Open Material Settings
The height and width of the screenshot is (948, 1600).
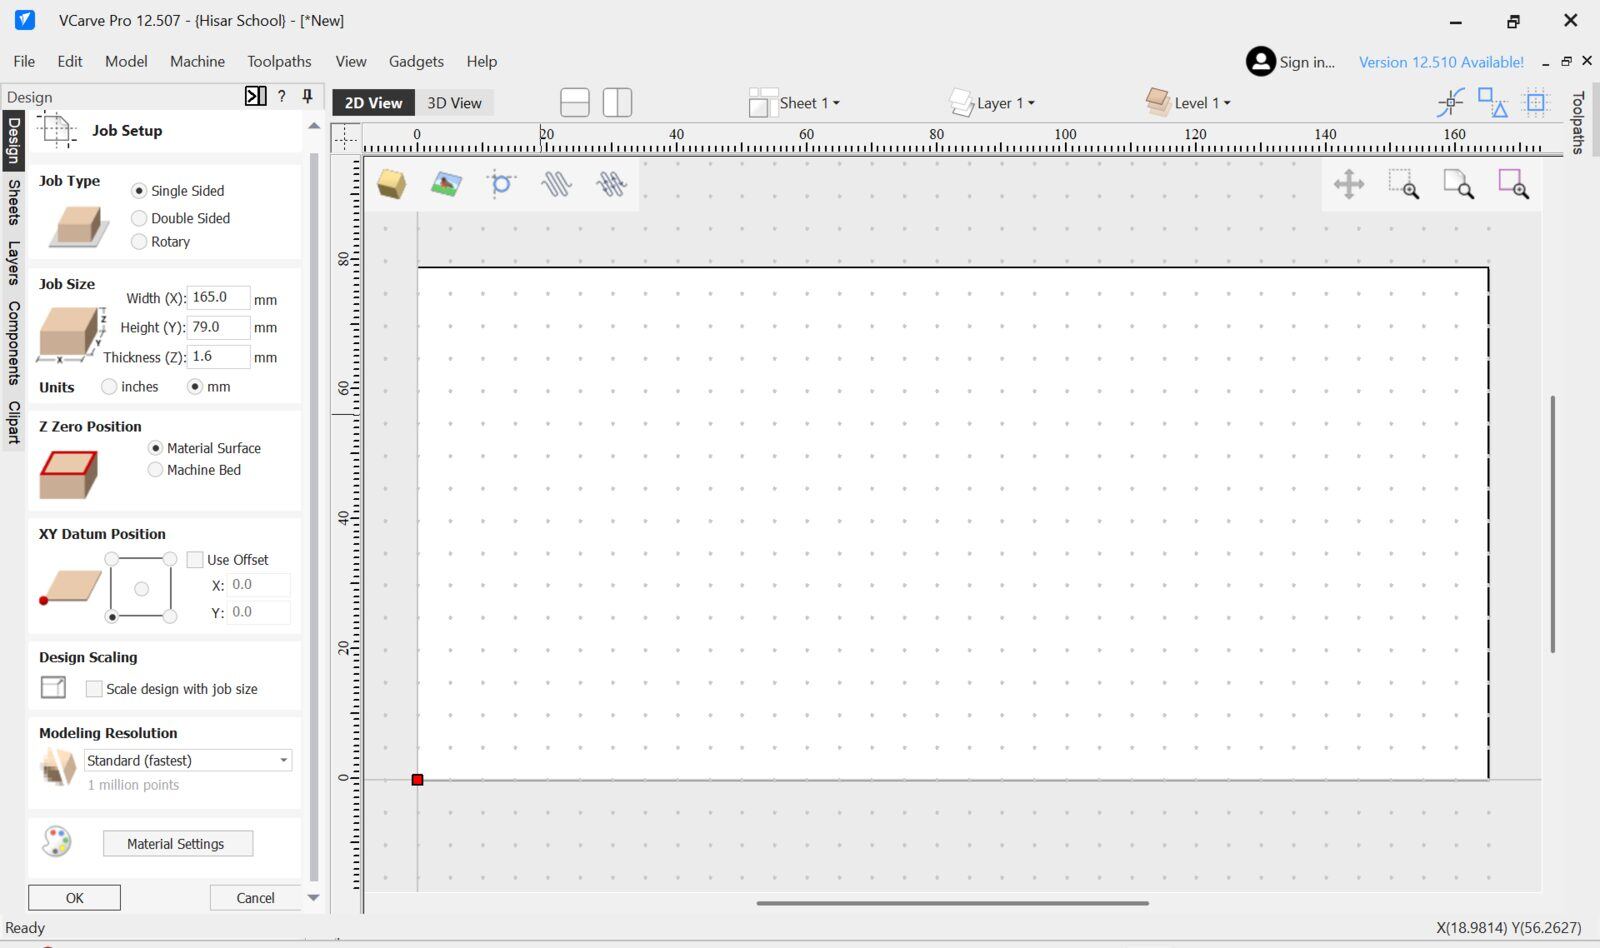(177, 844)
